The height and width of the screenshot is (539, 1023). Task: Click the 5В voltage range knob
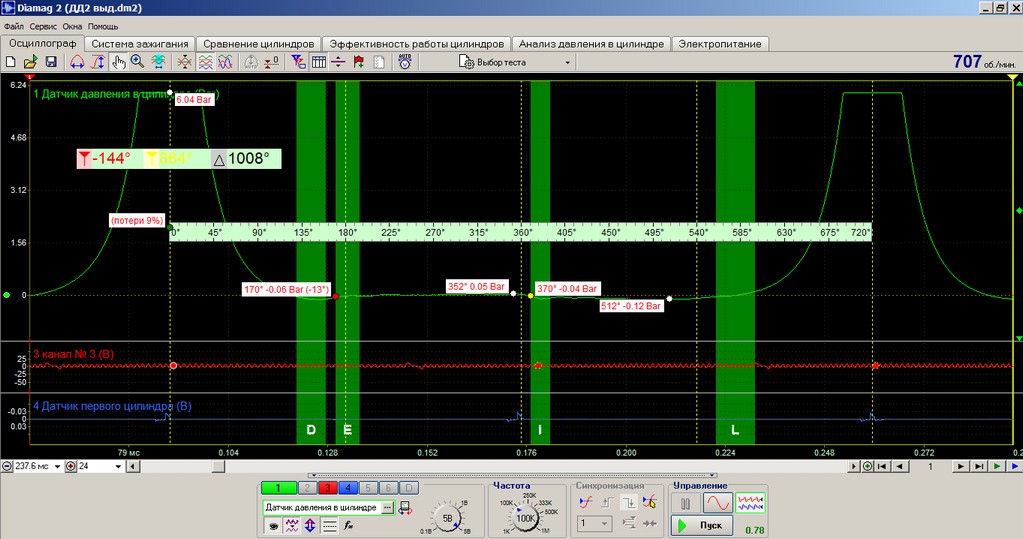click(x=448, y=518)
